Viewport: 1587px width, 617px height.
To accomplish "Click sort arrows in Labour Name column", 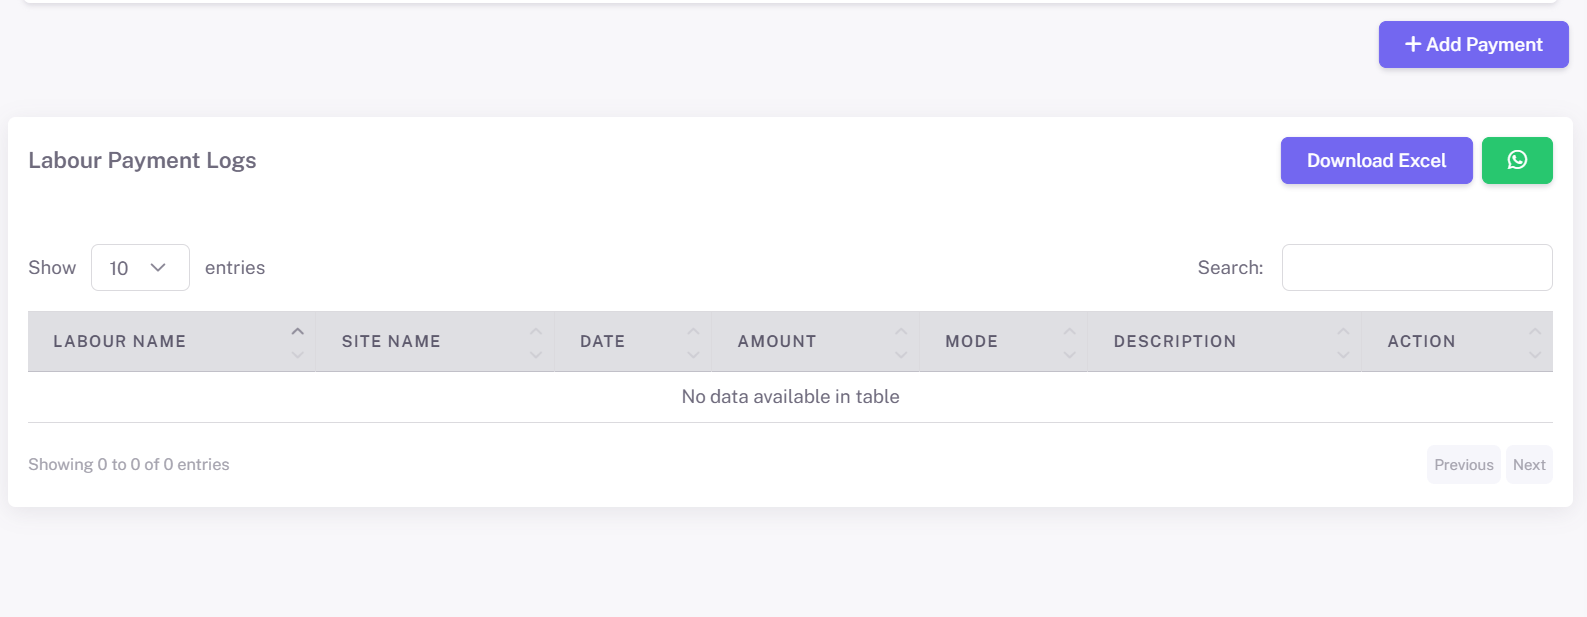I will tap(297, 342).
